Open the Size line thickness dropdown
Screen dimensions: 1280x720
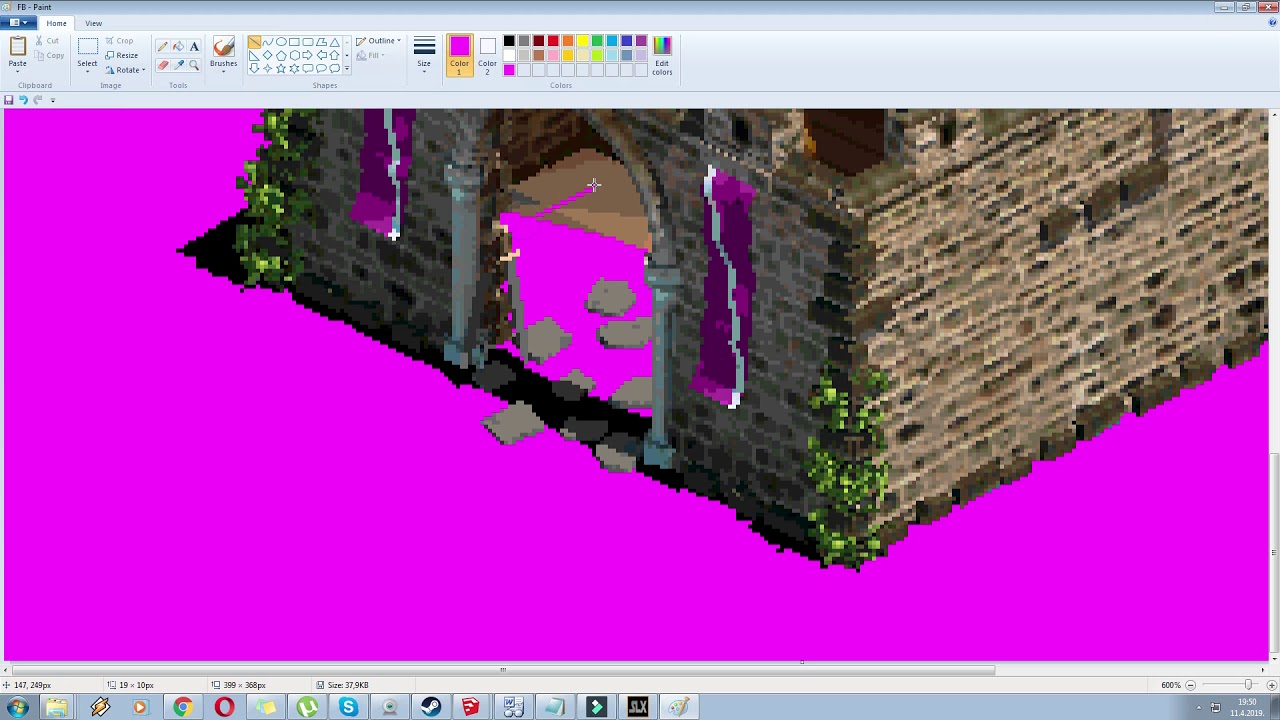pos(424,56)
